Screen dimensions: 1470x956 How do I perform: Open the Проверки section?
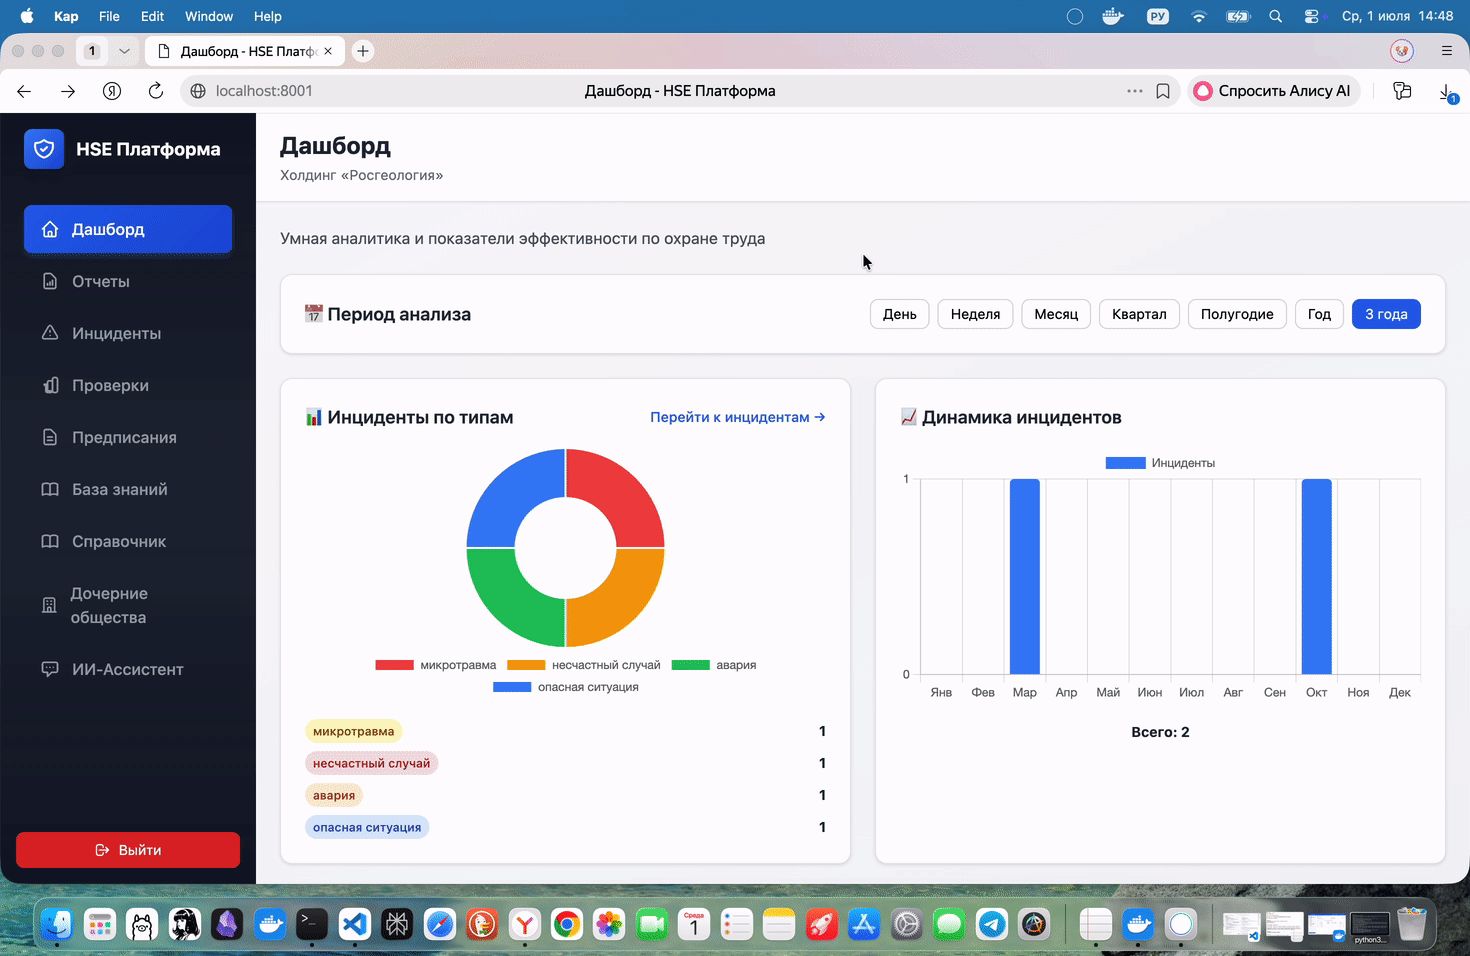[128, 385]
